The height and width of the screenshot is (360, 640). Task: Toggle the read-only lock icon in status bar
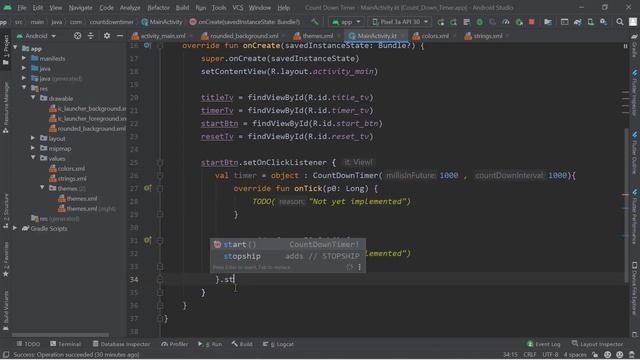(x=596, y=355)
